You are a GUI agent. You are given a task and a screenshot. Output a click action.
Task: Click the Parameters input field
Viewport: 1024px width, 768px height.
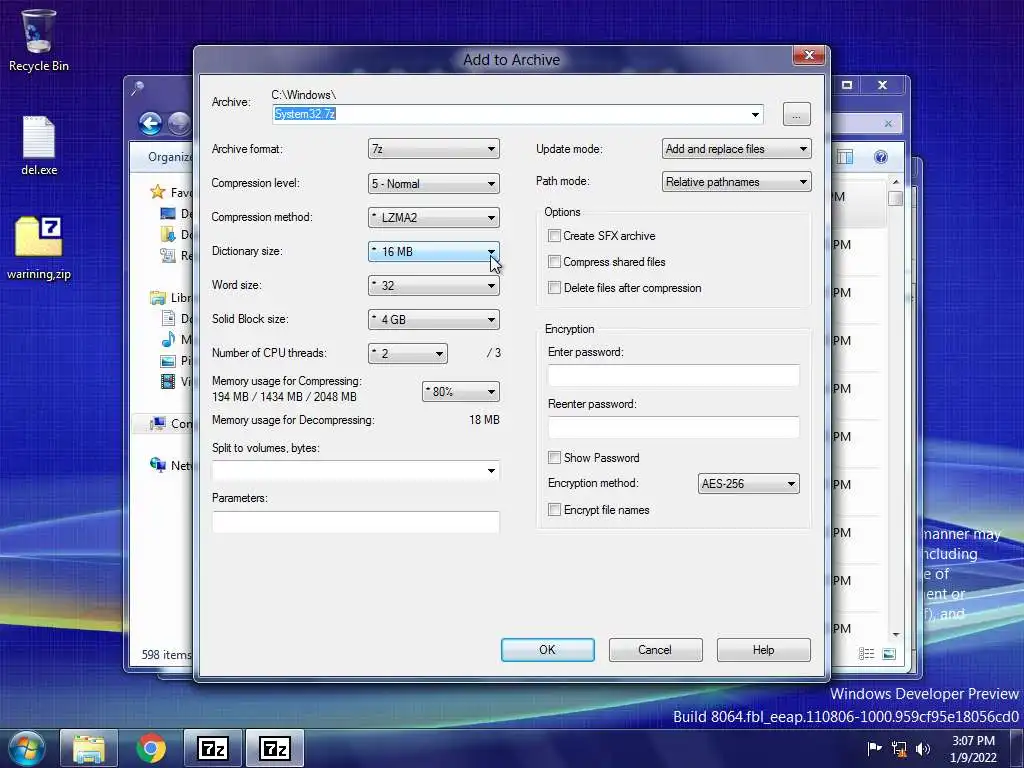[x=356, y=522]
